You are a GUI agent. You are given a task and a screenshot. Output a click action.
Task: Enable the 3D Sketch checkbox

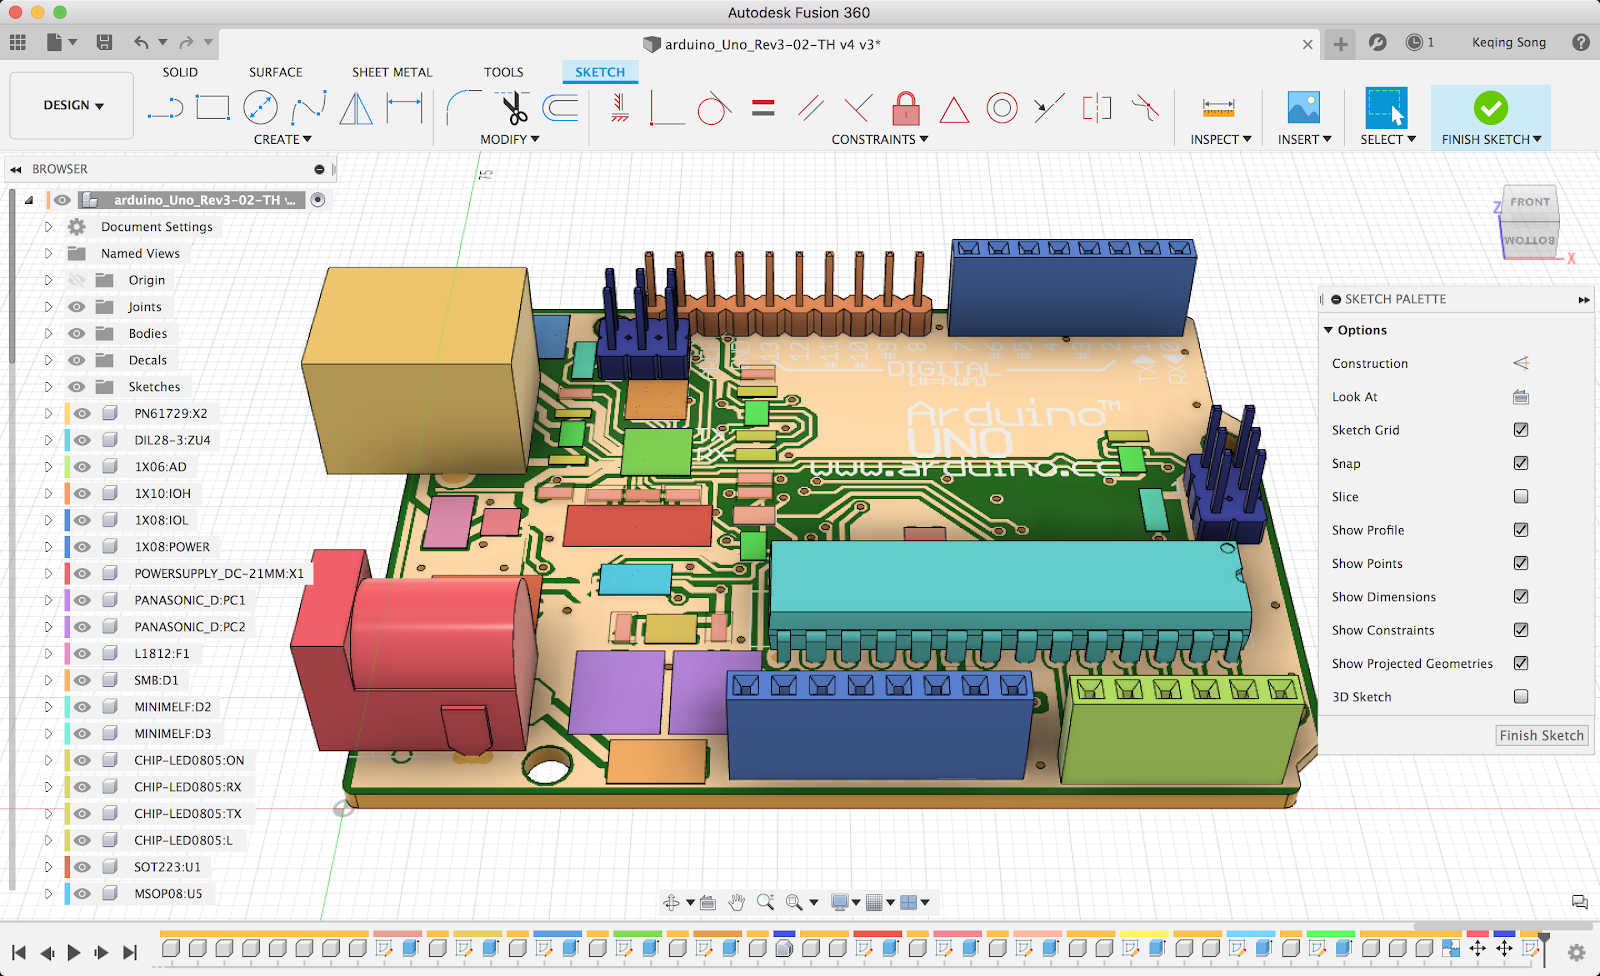click(x=1521, y=697)
